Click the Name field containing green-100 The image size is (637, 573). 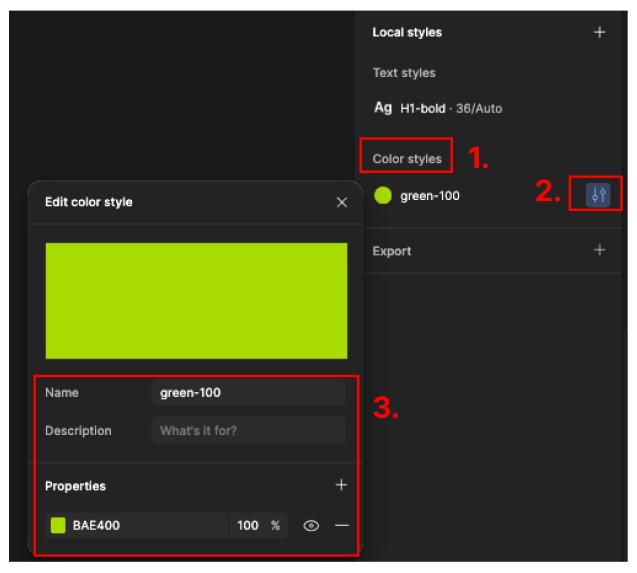coord(249,393)
